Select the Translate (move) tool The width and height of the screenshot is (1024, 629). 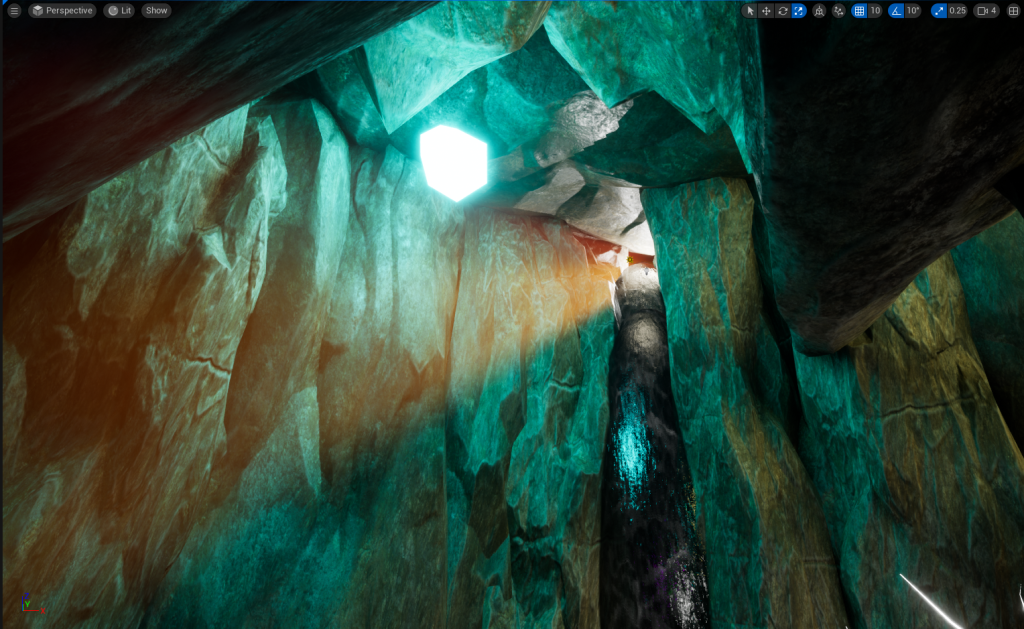[767, 11]
